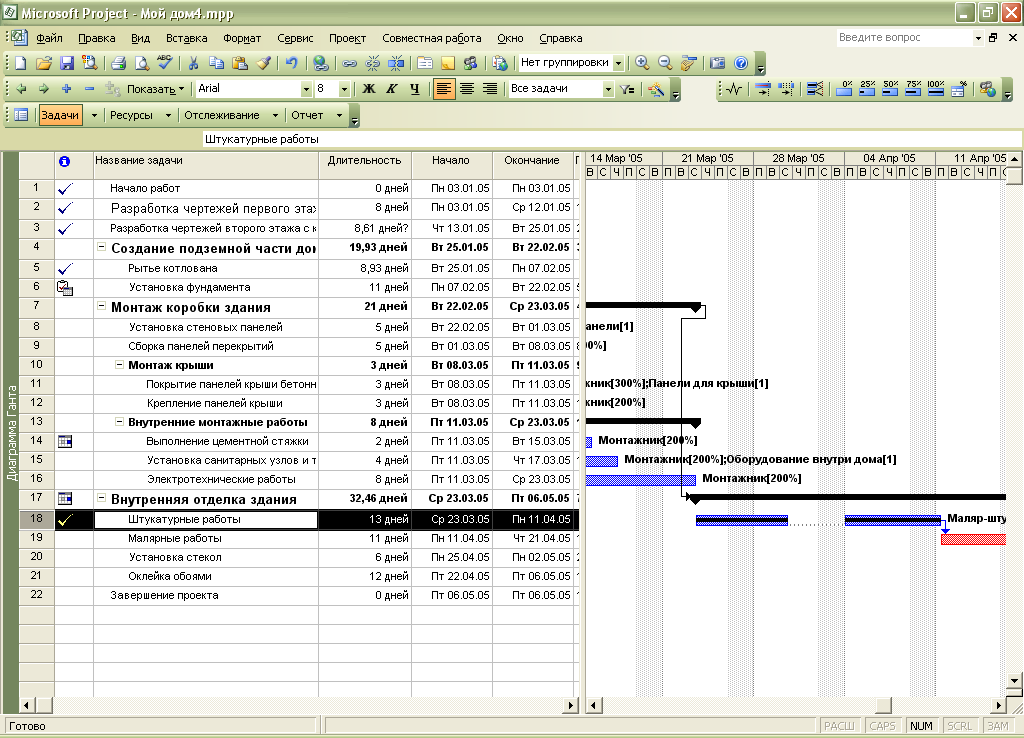
Task: Toggle italic formatting (К)
Action: pos(392,89)
